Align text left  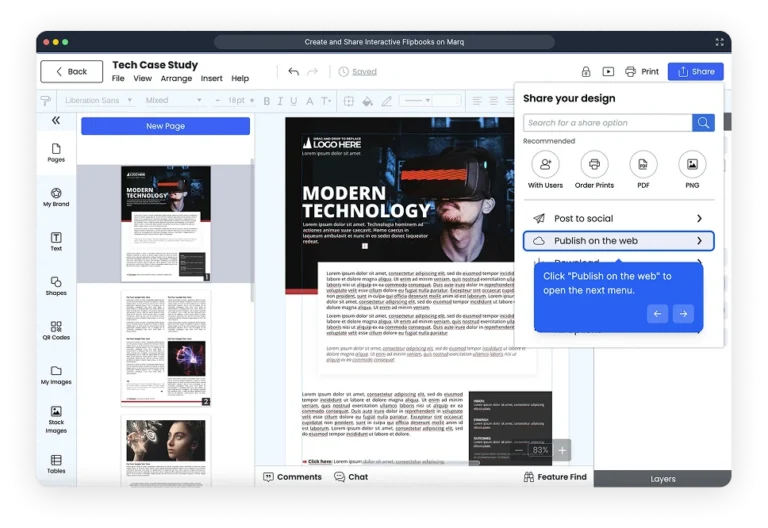point(477,101)
